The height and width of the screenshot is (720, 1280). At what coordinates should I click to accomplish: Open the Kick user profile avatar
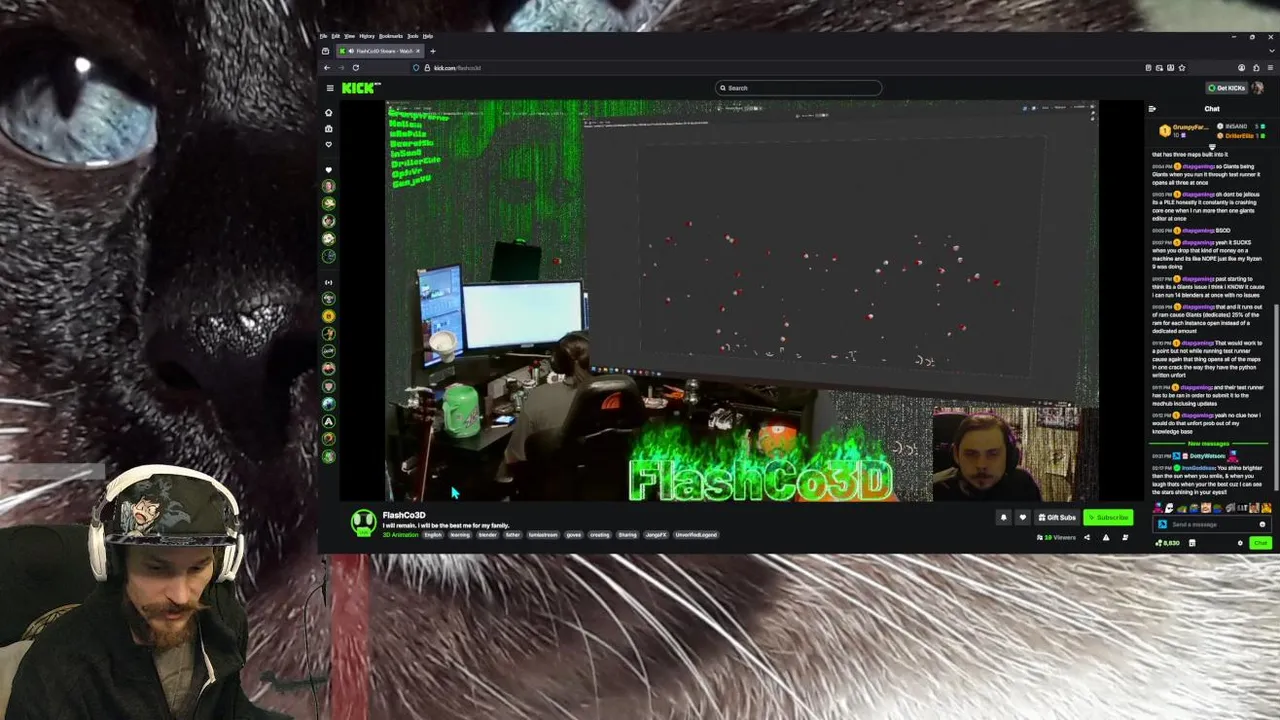1257,88
